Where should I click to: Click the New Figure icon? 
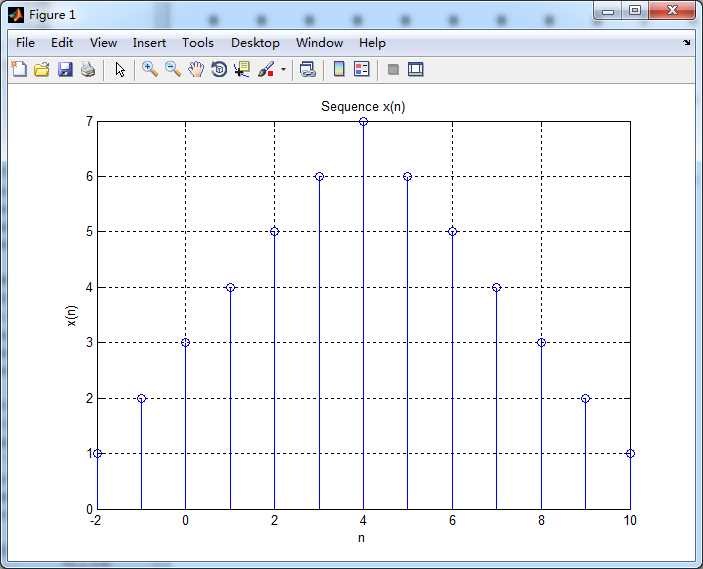tap(19, 69)
